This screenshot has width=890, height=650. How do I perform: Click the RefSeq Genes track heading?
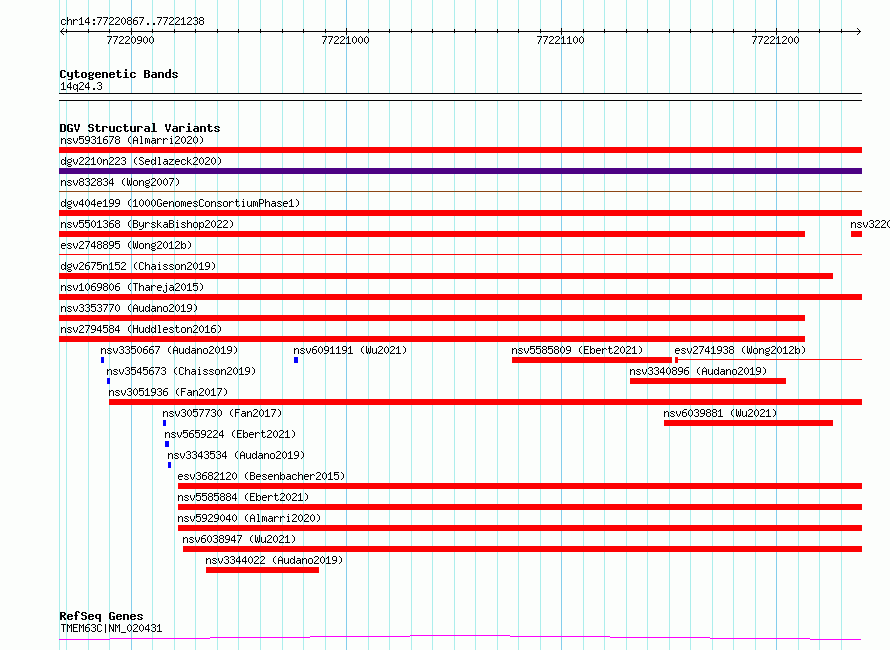tap(101, 616)
